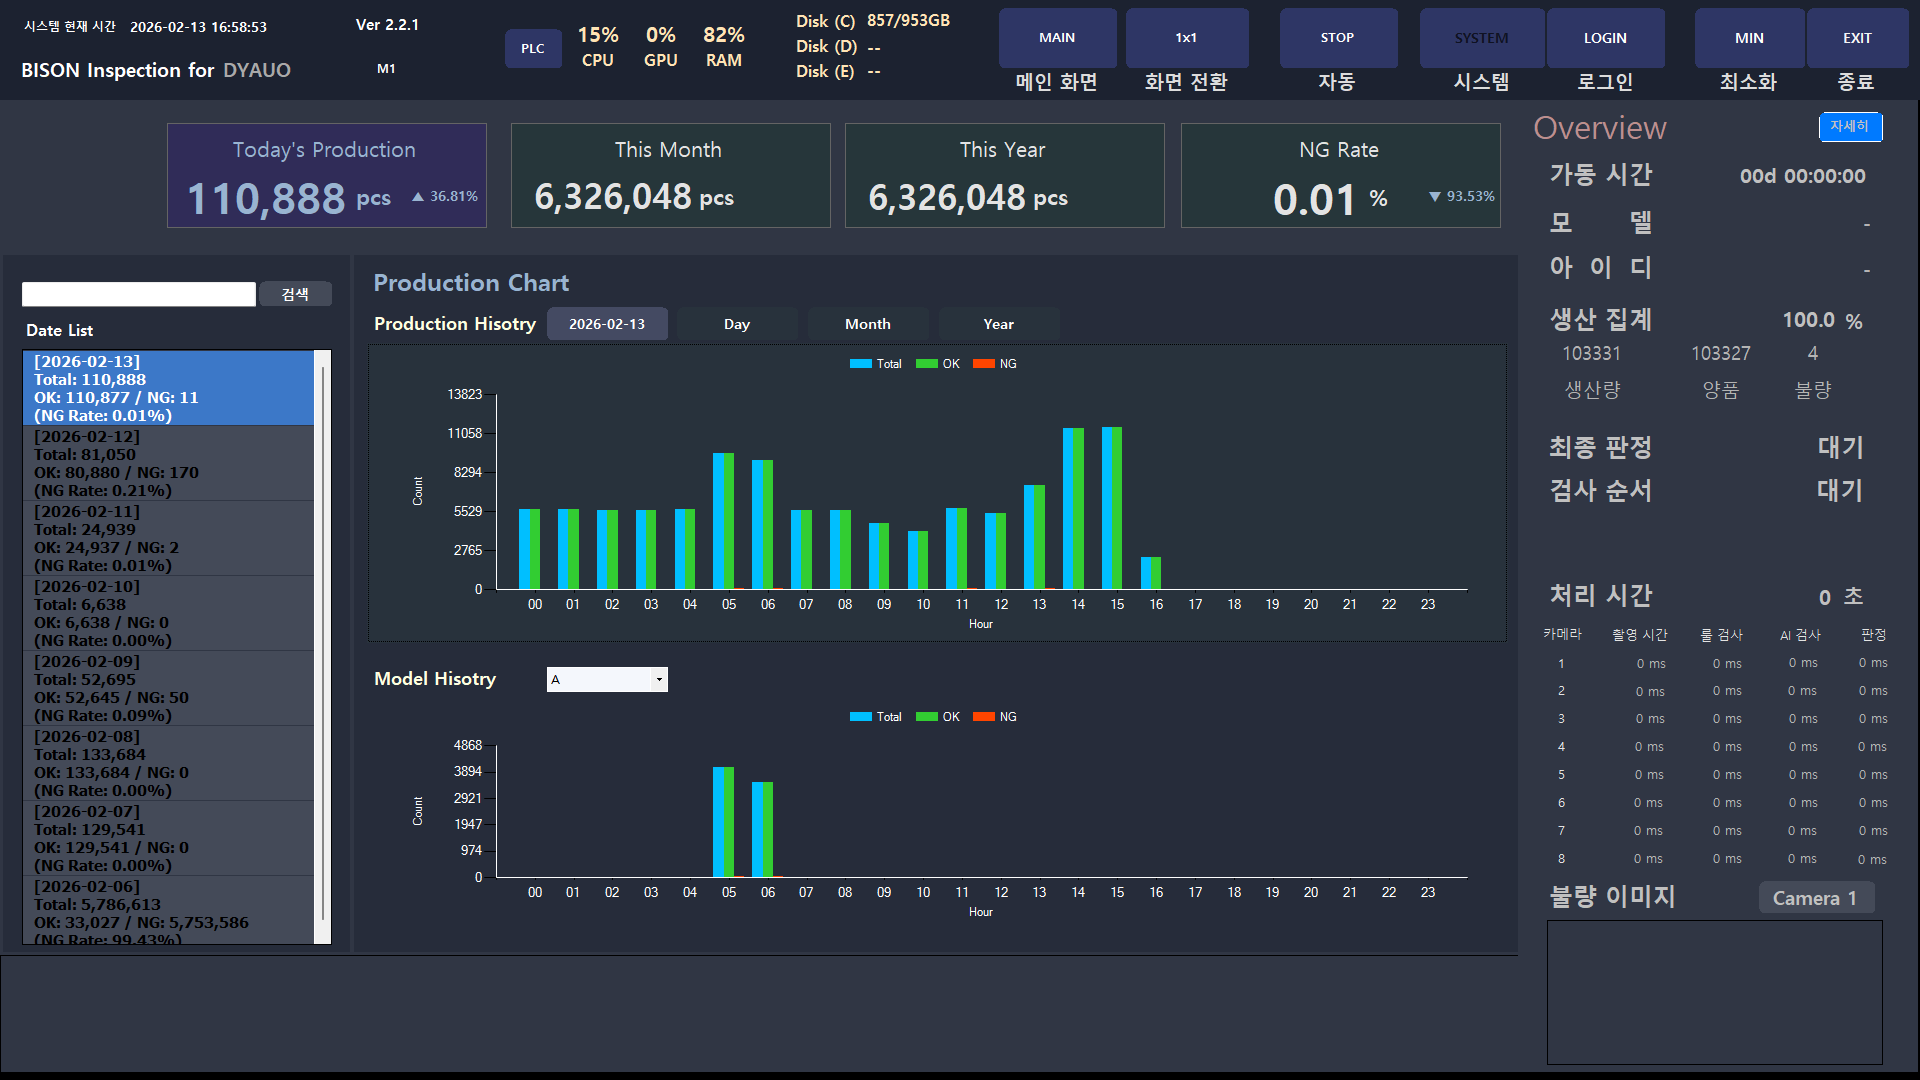1920x1080 pixels.
Task: Click the 검색 search button
Action: point(295,294)
